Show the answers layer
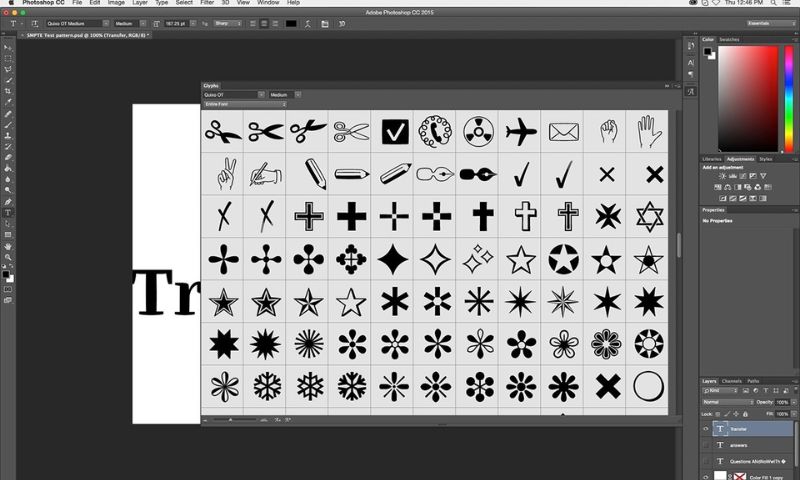This screenshot has width=800, height=480. coord(706,446)
